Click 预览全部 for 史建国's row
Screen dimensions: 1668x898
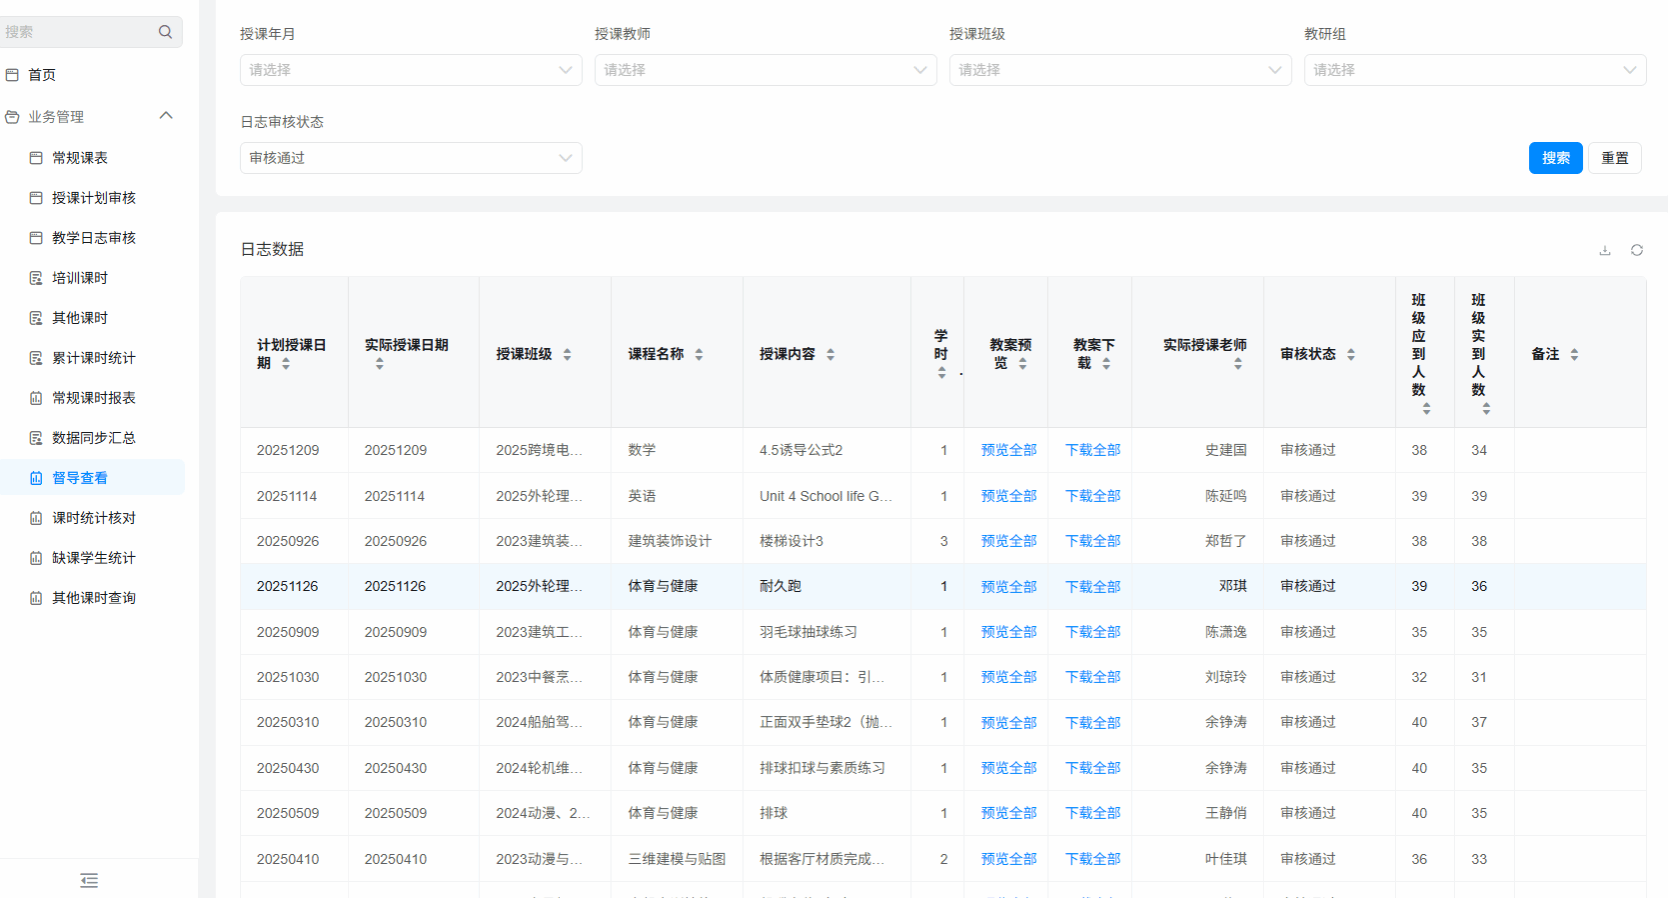click(x=1009, y=450)
